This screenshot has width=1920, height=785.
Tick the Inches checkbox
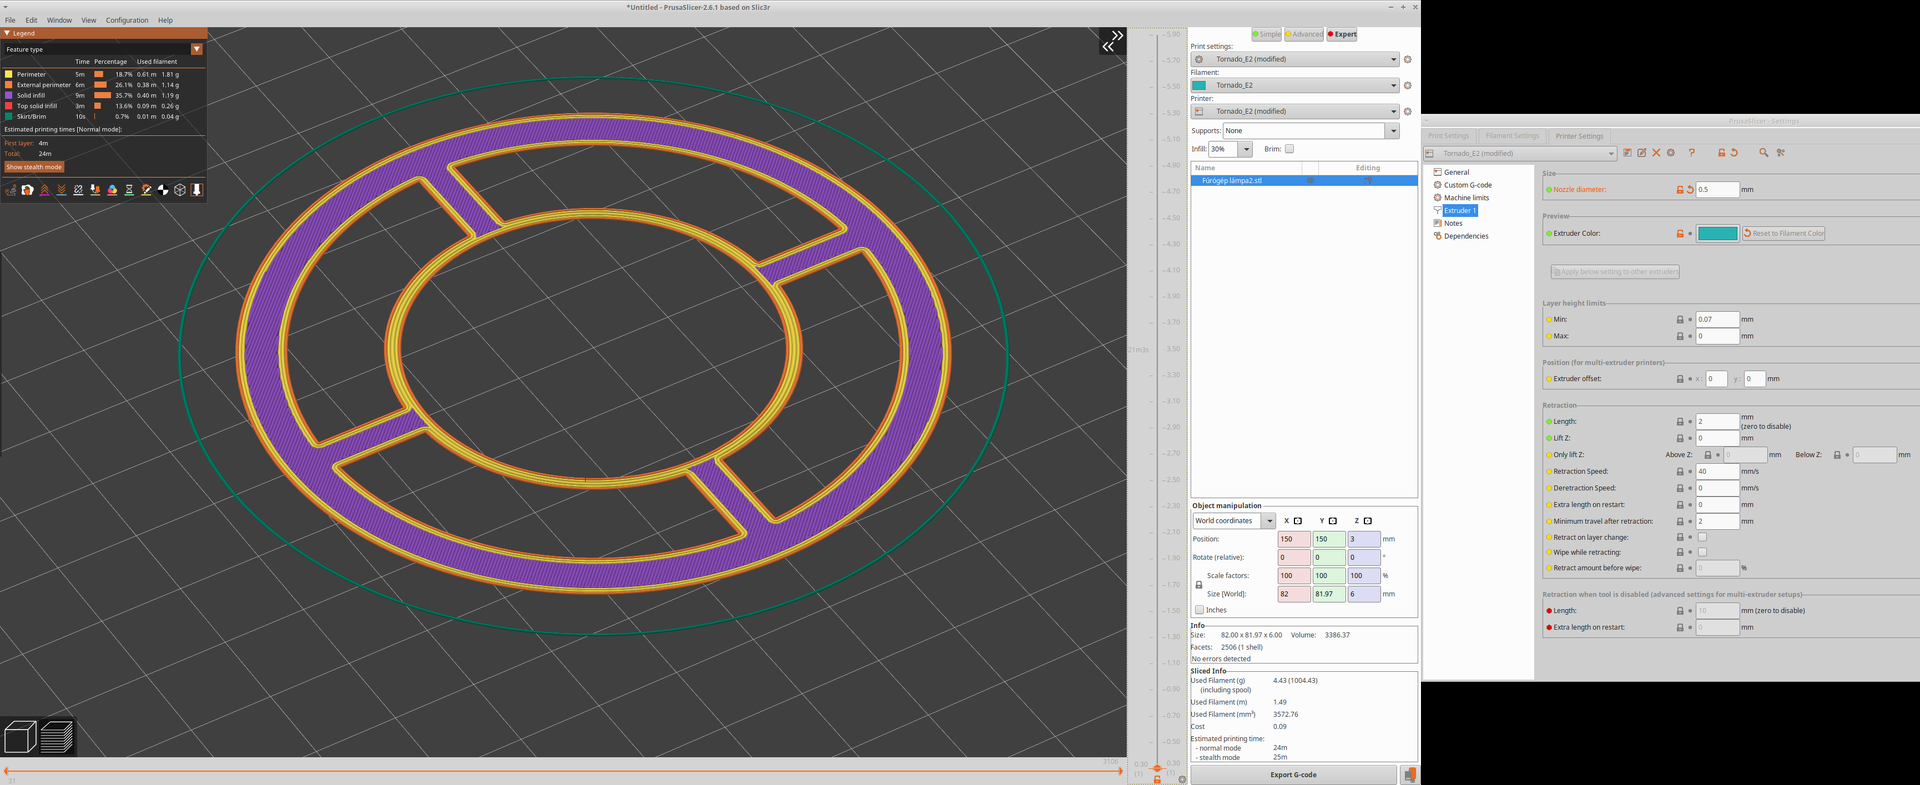pyautogui.click(x=1199, y=610)
